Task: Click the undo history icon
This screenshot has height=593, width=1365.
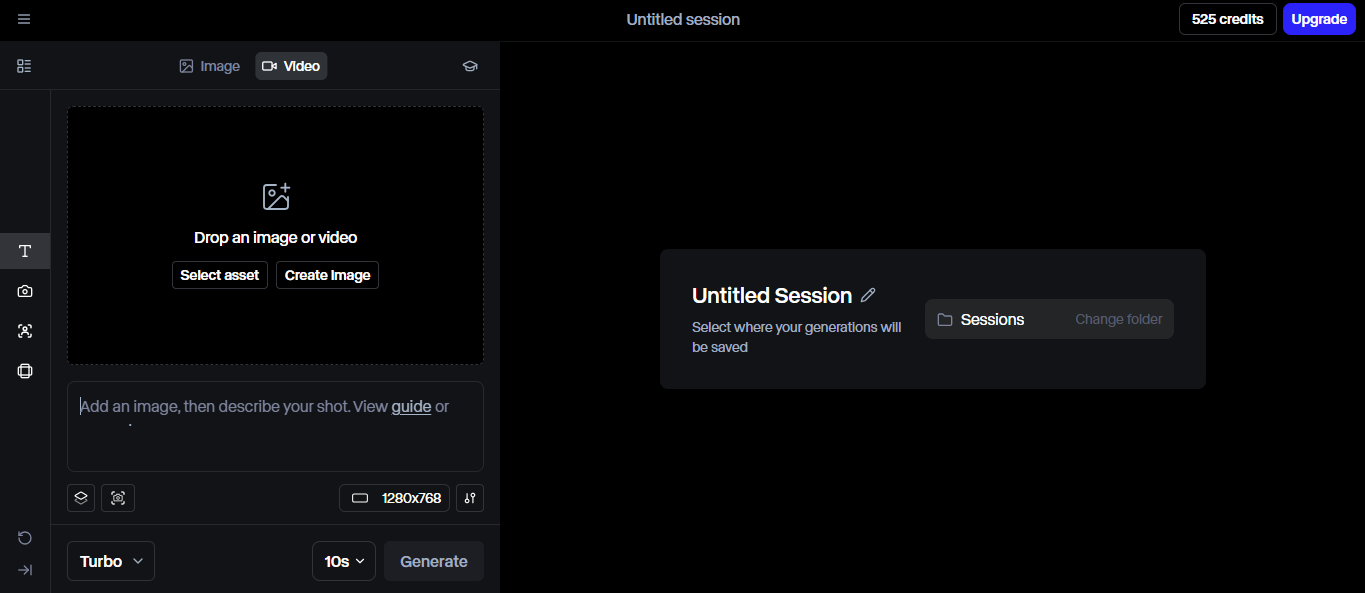Action: (x=25, y=538)
